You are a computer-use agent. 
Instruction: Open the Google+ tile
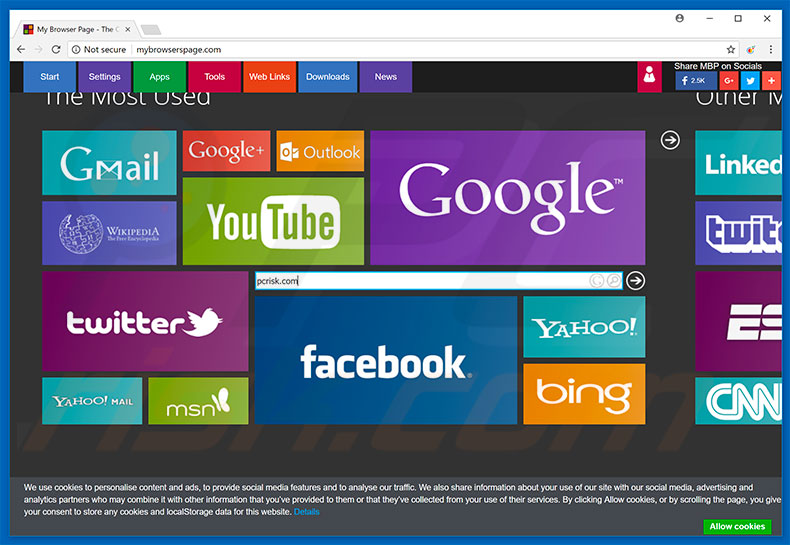(226, 151)
